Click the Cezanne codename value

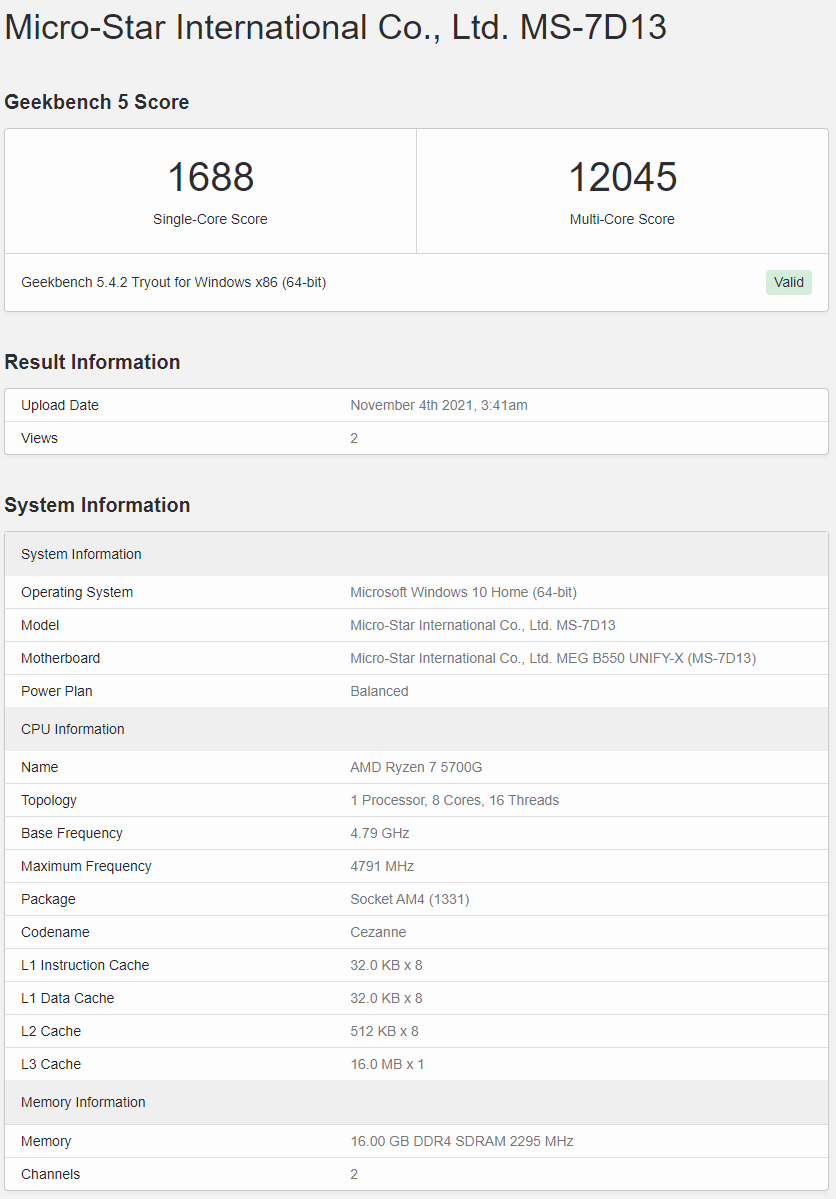(x=378, y=932)
